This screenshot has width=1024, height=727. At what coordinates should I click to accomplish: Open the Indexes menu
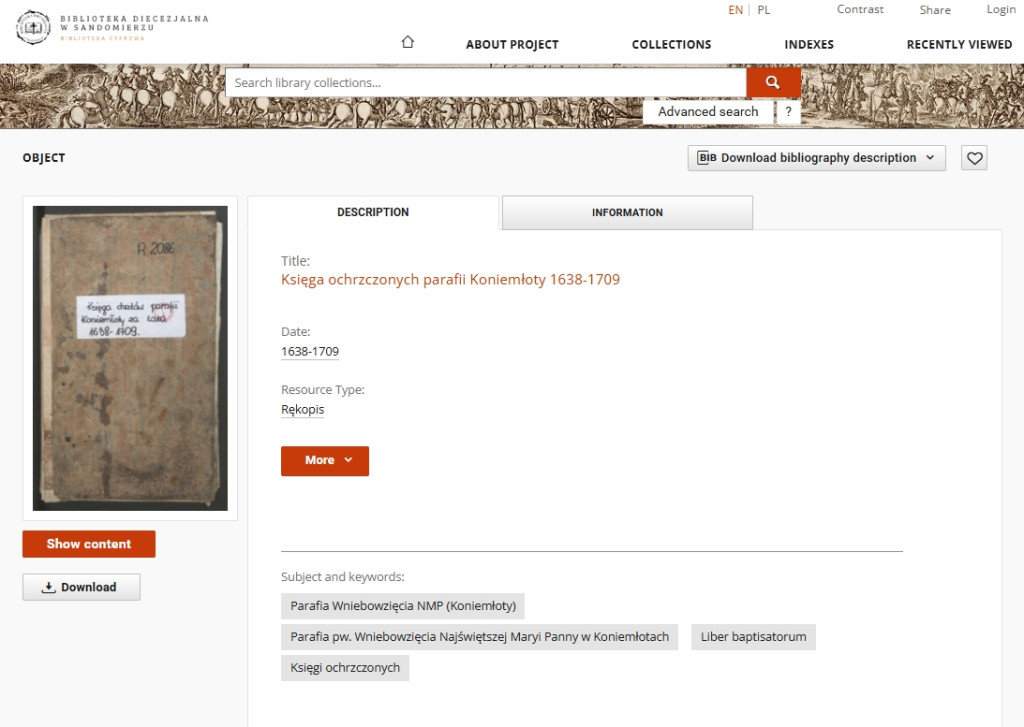pos(809,44)
